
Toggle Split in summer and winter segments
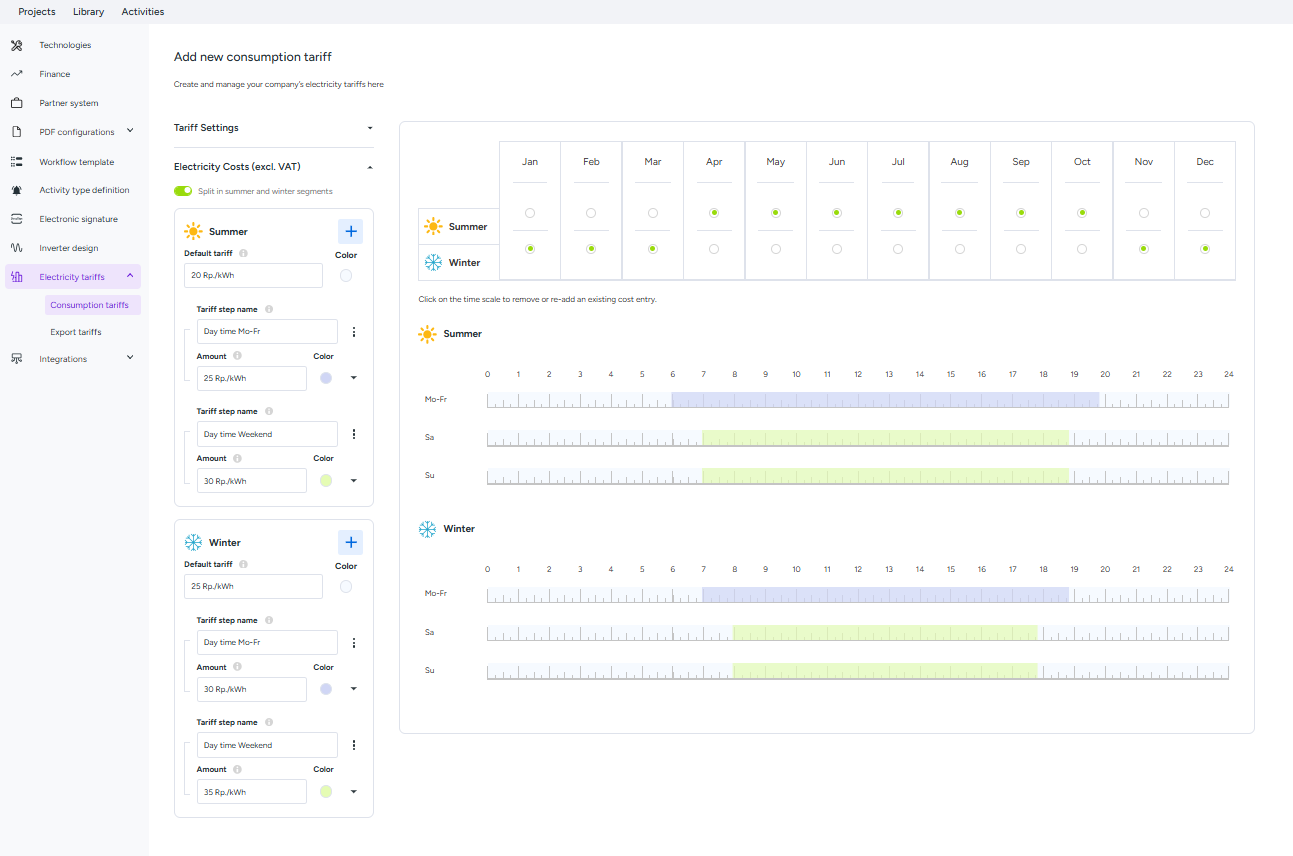[x=183, y=191]
